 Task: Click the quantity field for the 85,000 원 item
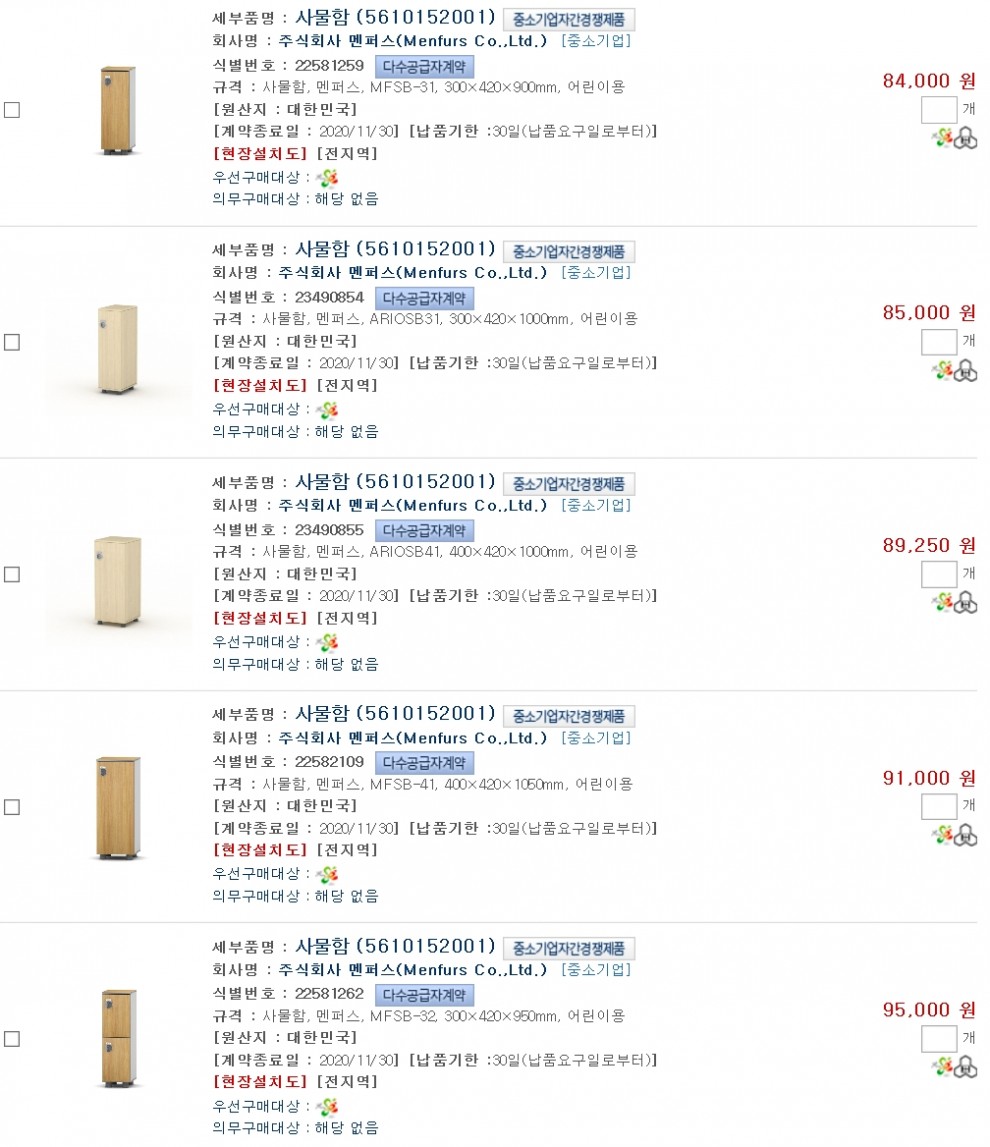pos(938,341)
